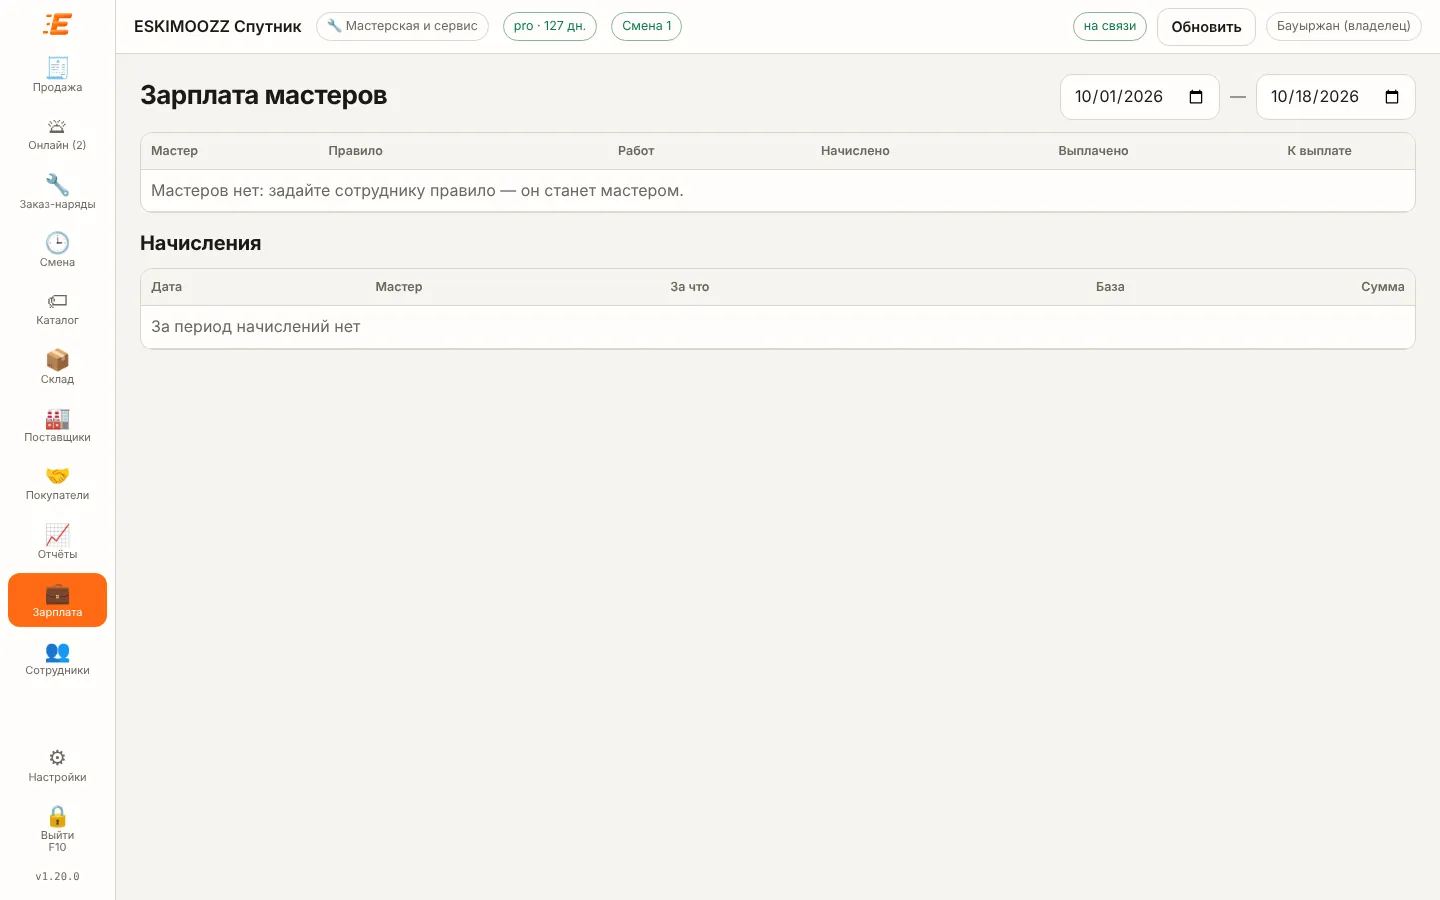The width and height of the screenshot is (1440, 900).
Task: Open Настройки gear settings
Action: point(57,766)
